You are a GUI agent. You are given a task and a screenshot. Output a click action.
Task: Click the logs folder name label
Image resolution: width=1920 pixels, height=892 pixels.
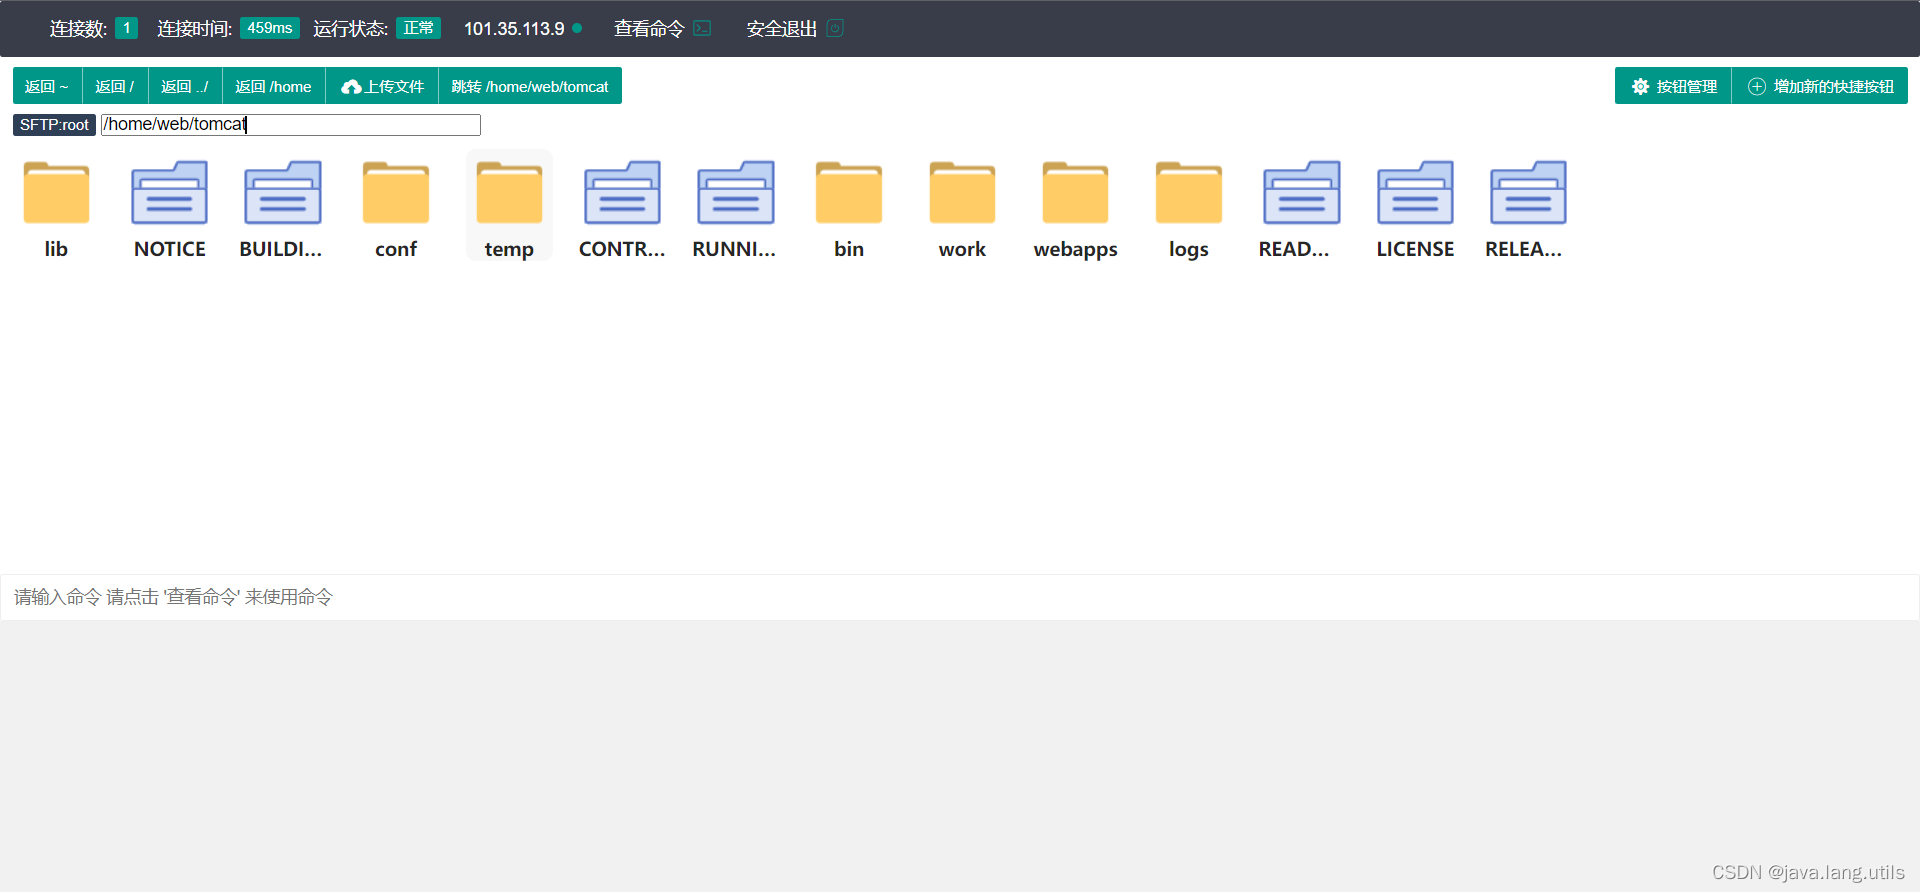click(1189, 249)
